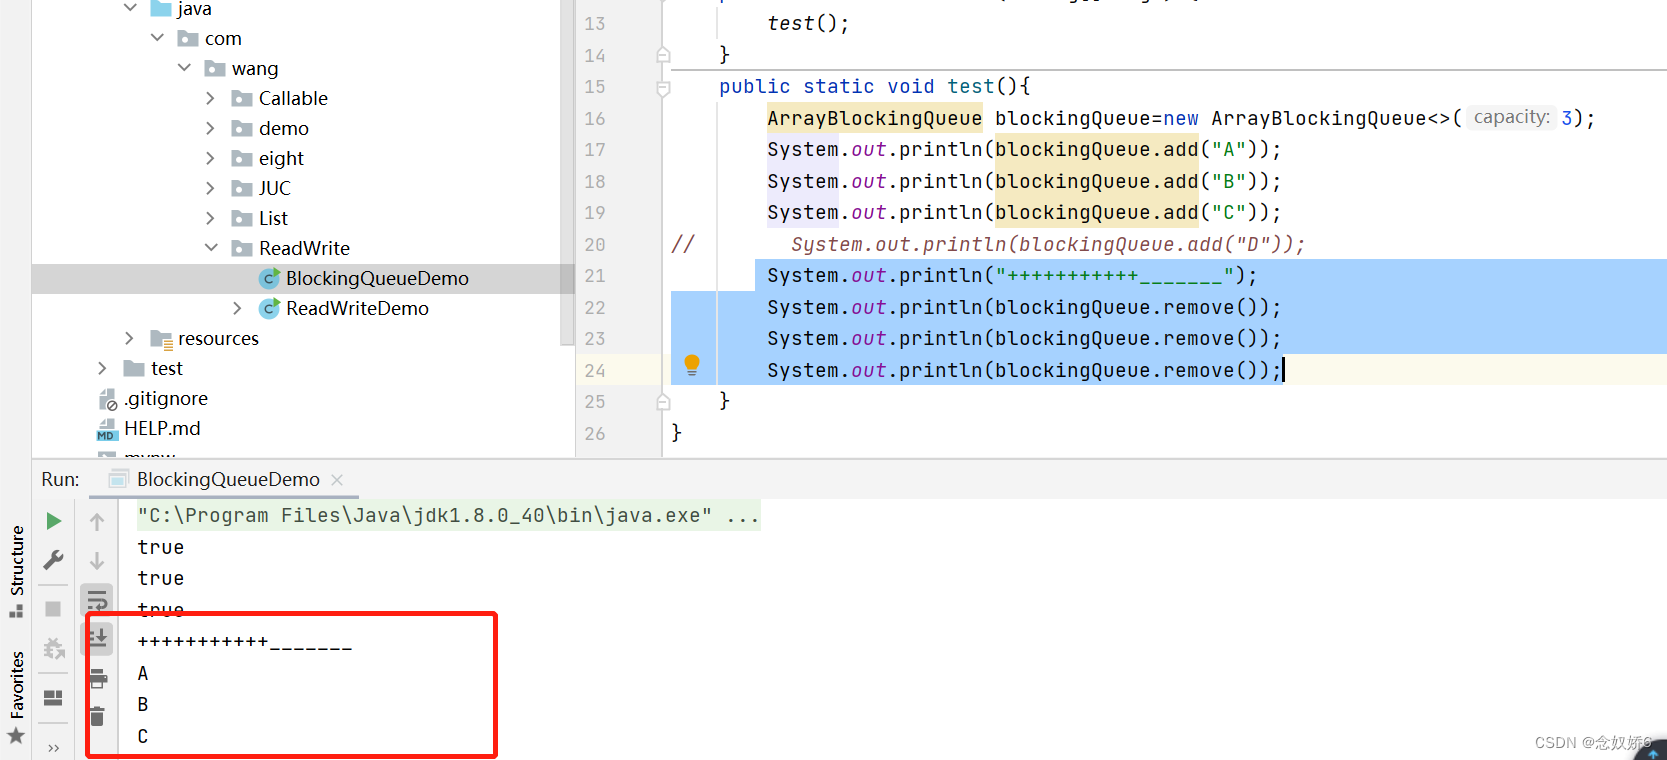
Task: Collapse the com package
Action: (157, 38)
